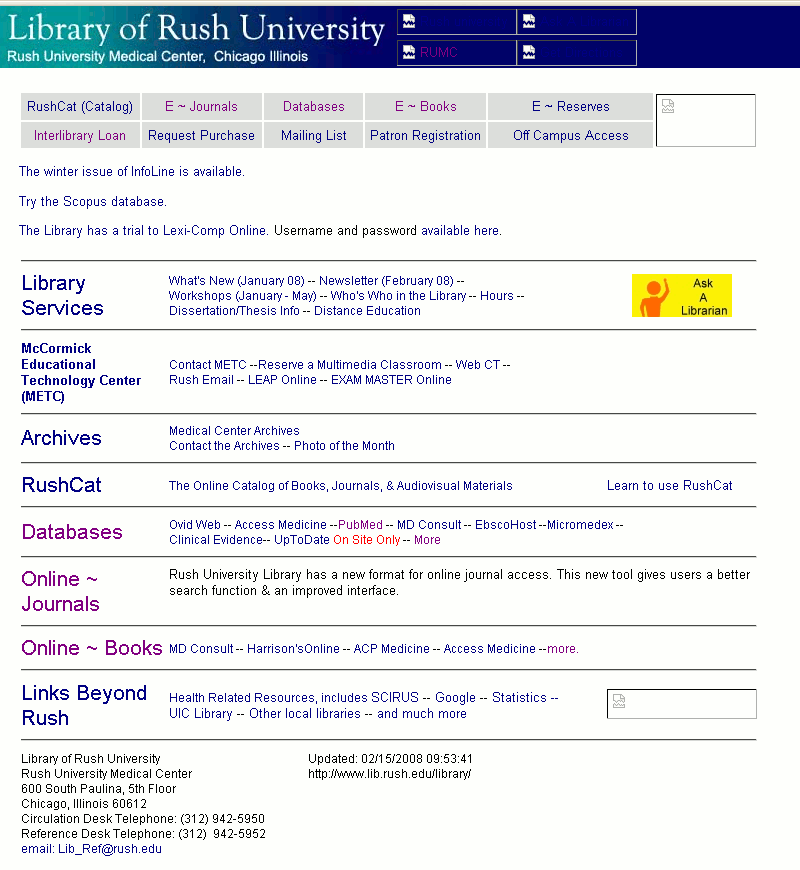
Task: Click email Lib_Ref@rush.edu link
Action: (x=92, y=849)
